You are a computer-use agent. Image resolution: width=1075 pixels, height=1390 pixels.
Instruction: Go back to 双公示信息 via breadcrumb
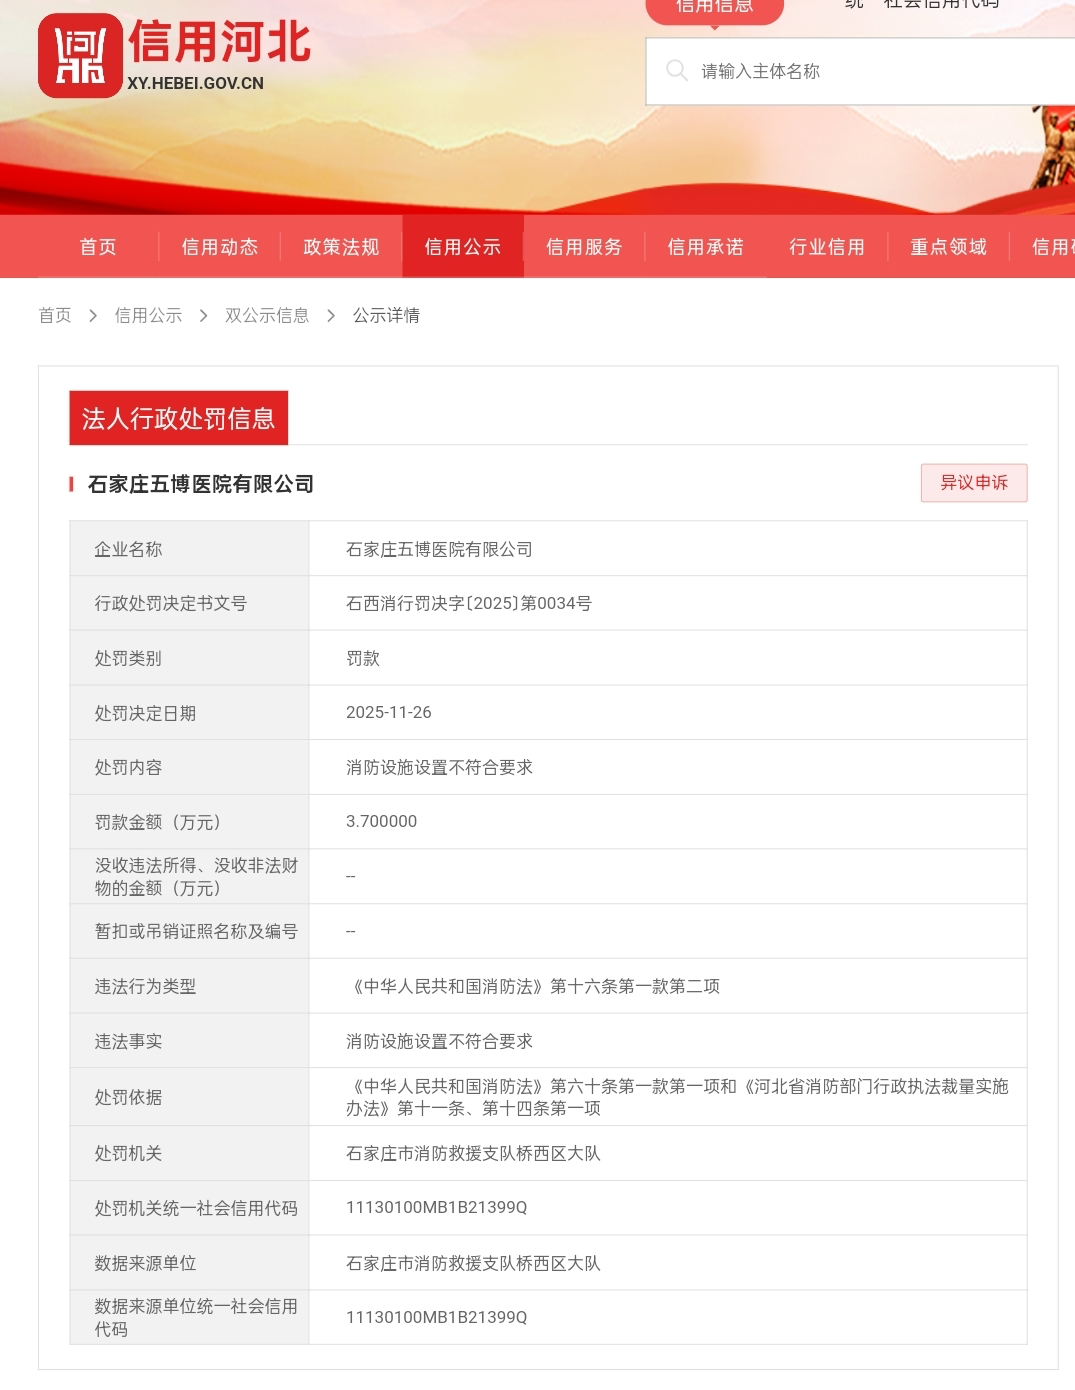[267, 316]
